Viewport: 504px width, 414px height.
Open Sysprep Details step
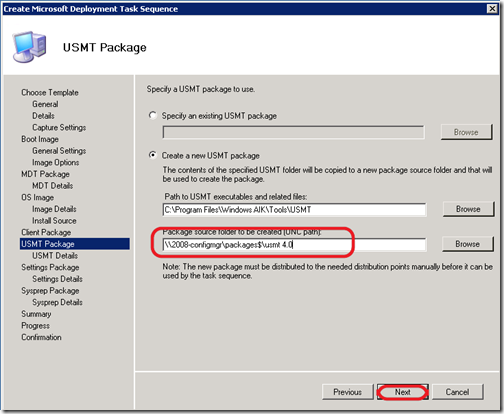(x=57, y=302)
